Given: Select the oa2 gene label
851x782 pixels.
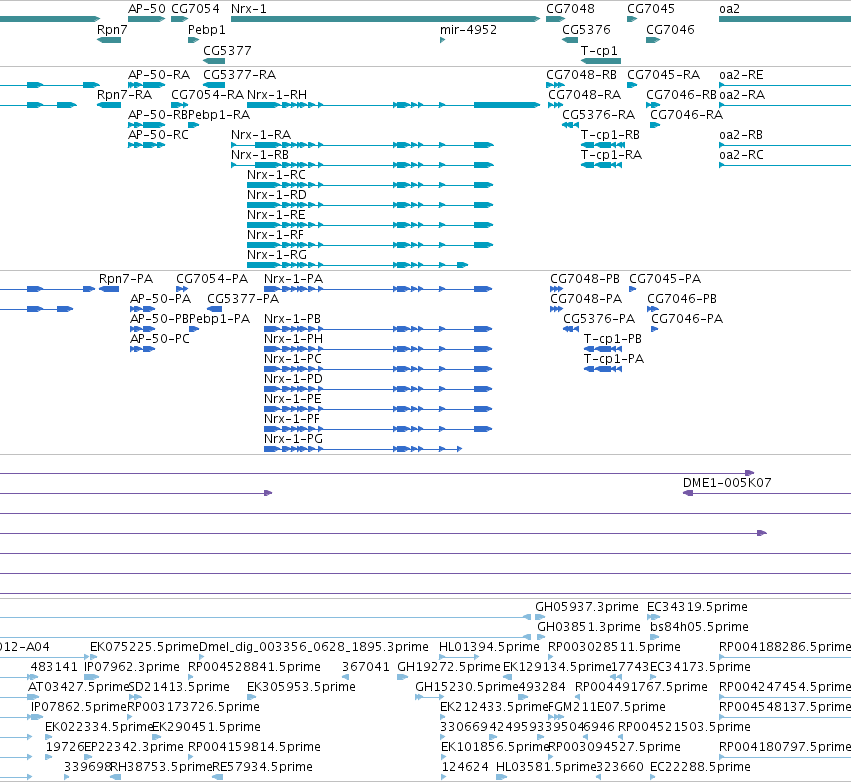Looking at the screenshot, I should coord(729,9).
